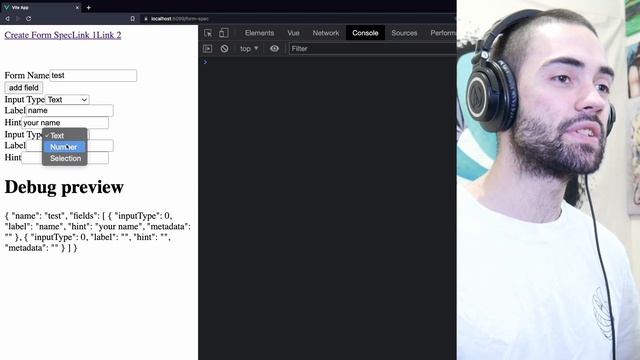The image size is (640, 360).
Task: Select the Vite App browser tab
Action: (41, 7)
